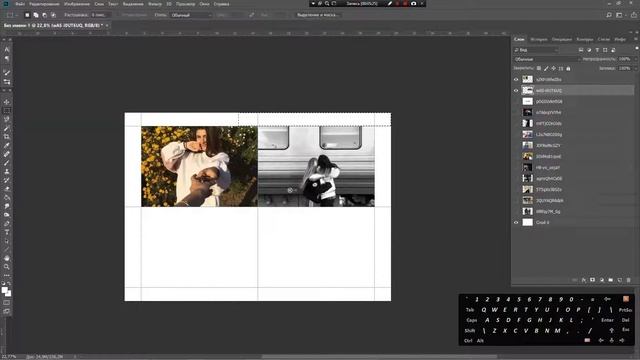This screenshot has width=640, height=360.
Task: Open the Стиль dropdown showing Обычный
Action: pos(191,15)
